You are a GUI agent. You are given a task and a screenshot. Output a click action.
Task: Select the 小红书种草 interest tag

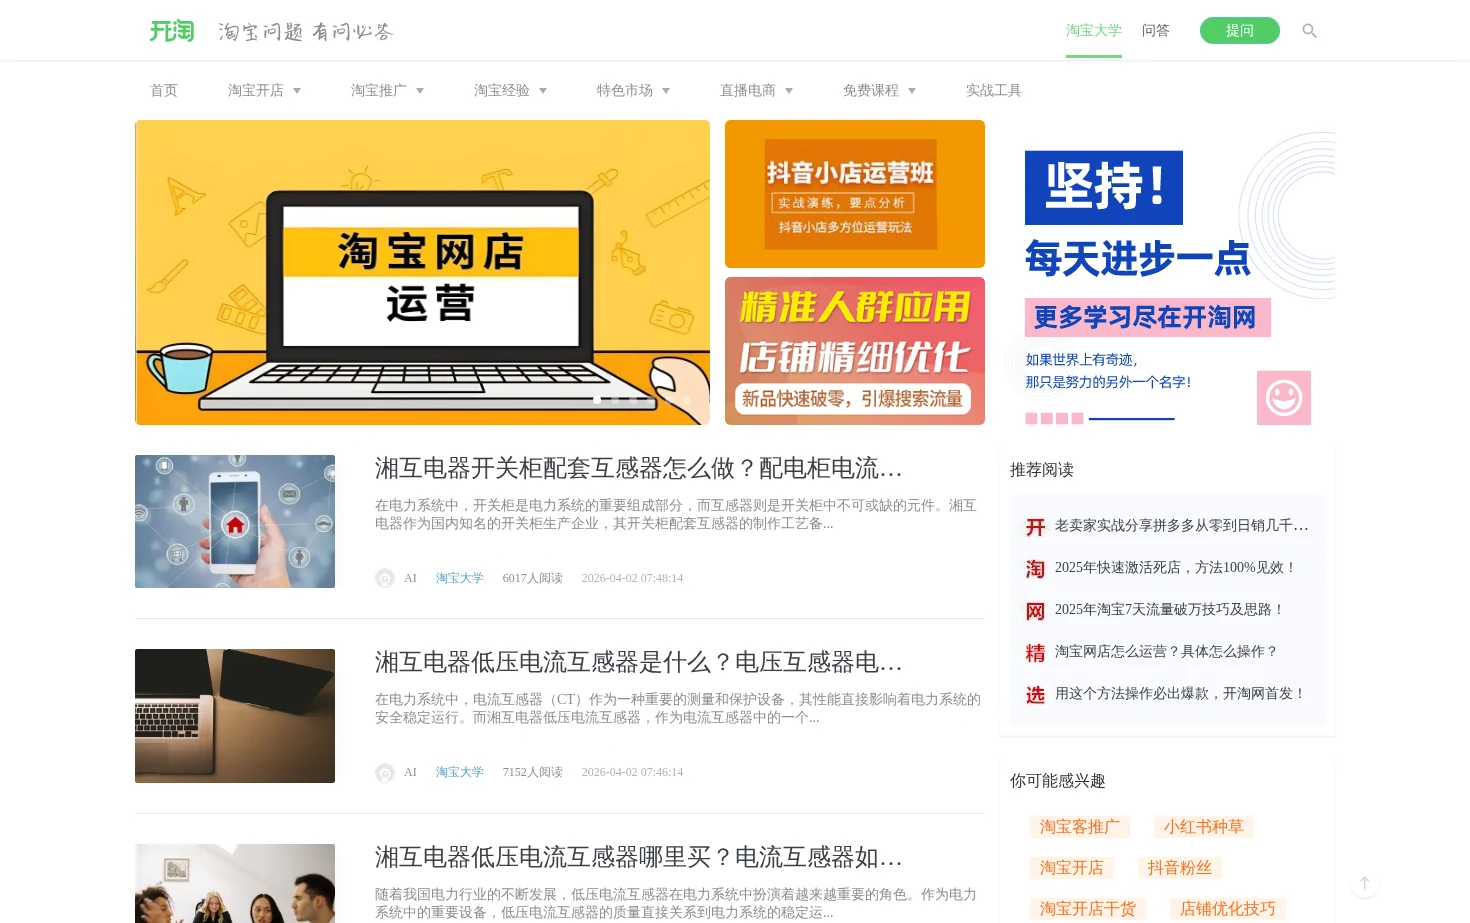1204,827
